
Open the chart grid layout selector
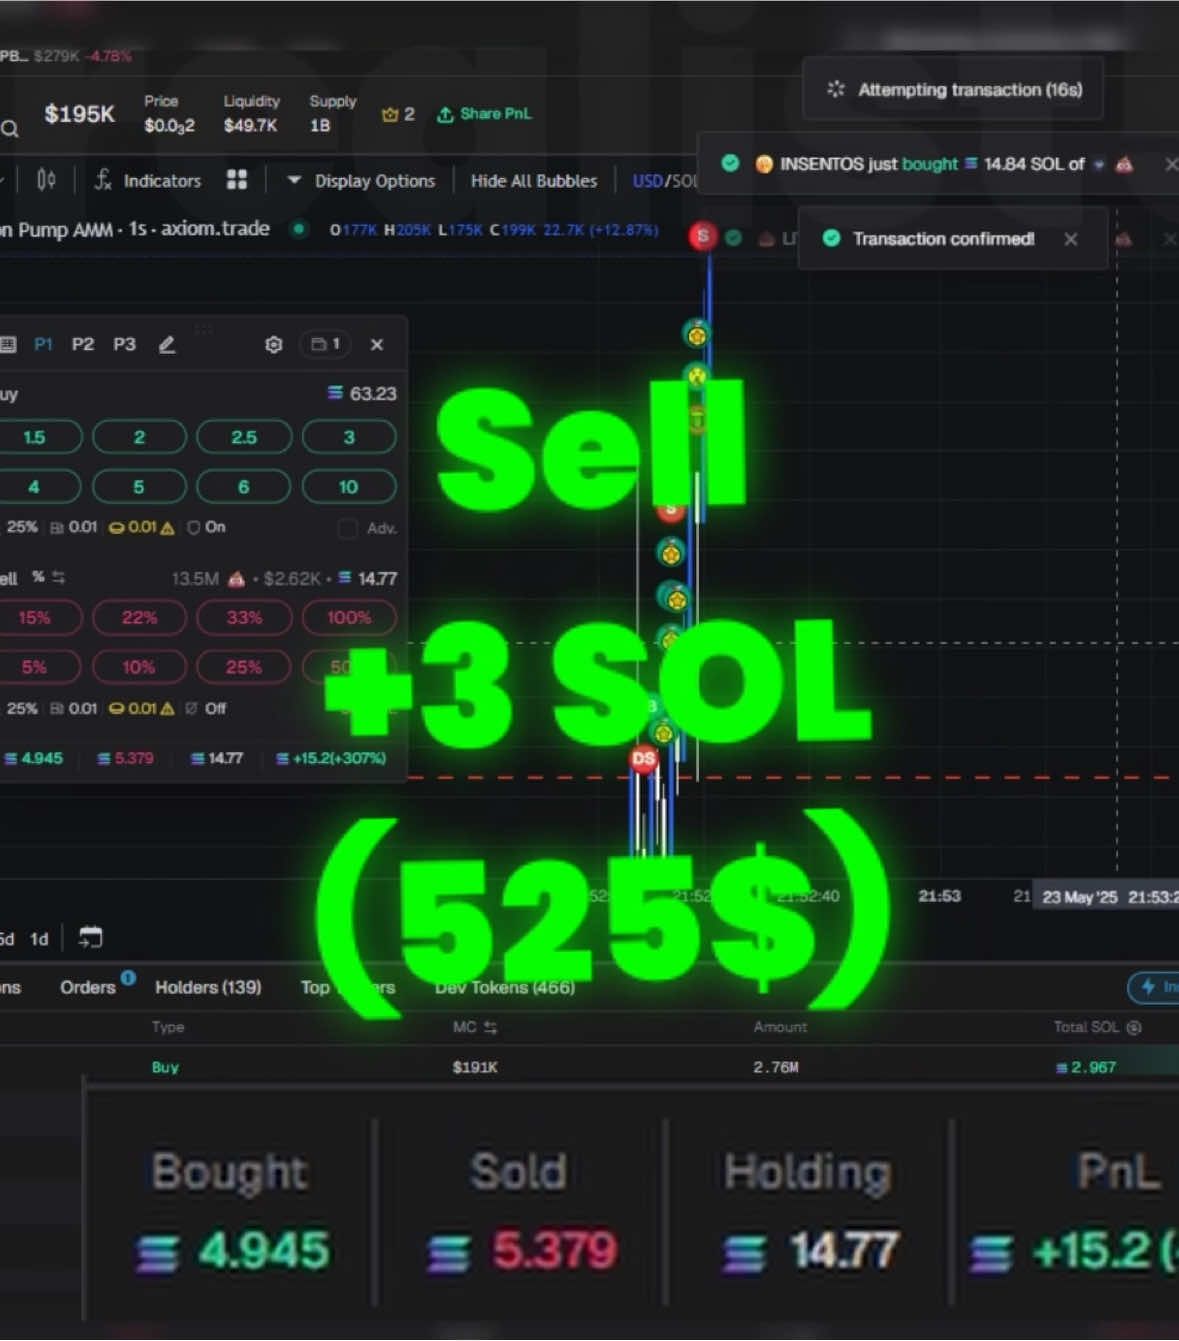(x=236, y=180)
